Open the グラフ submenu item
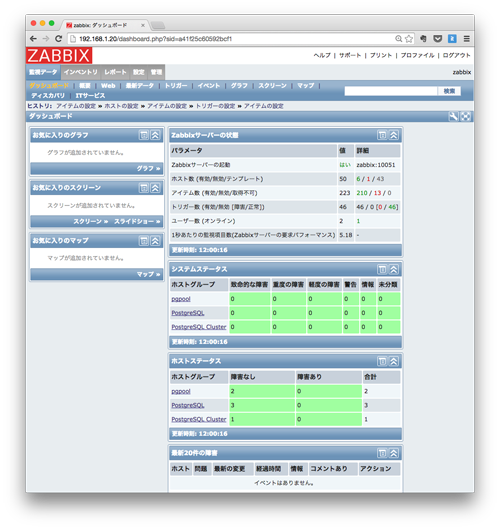This screenshot has width=500, height=529. pos(239,86)
